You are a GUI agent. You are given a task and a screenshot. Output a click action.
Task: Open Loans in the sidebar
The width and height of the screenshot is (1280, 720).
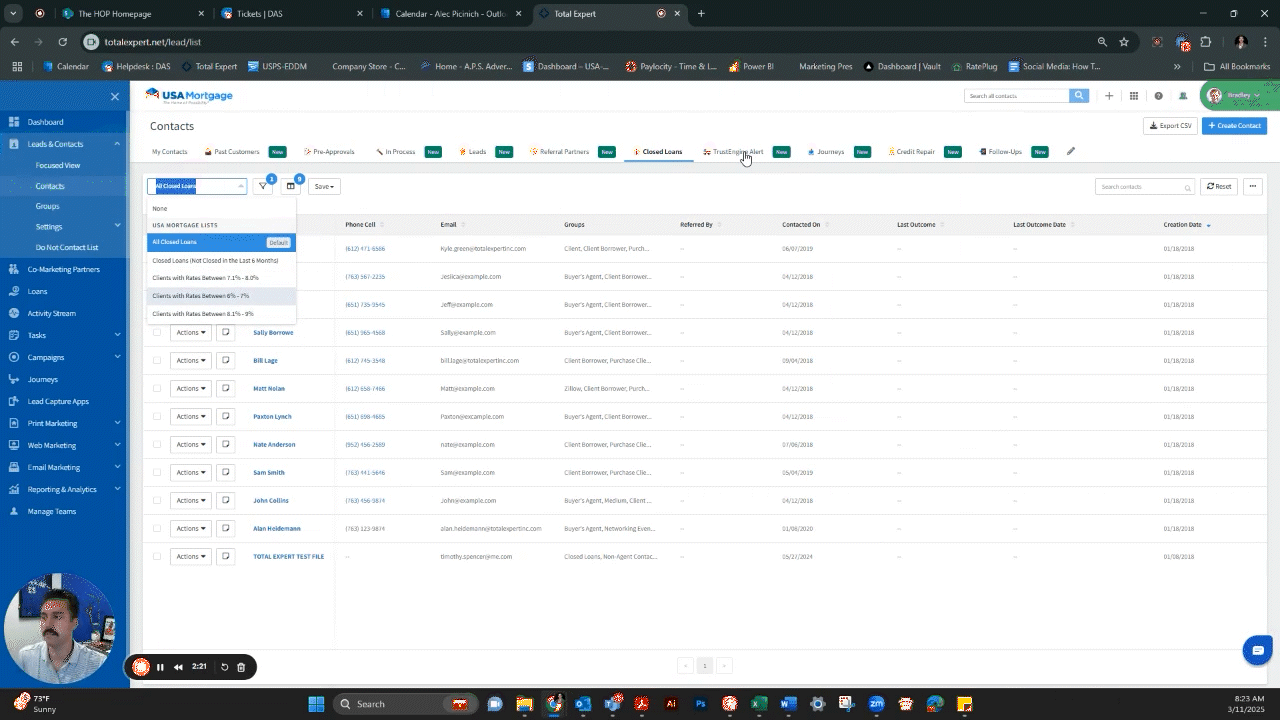click(x=37, y=291)
